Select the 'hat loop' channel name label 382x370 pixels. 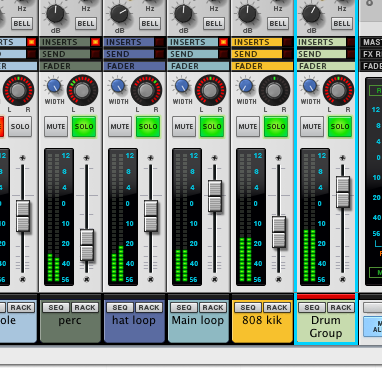click(134, 321)
